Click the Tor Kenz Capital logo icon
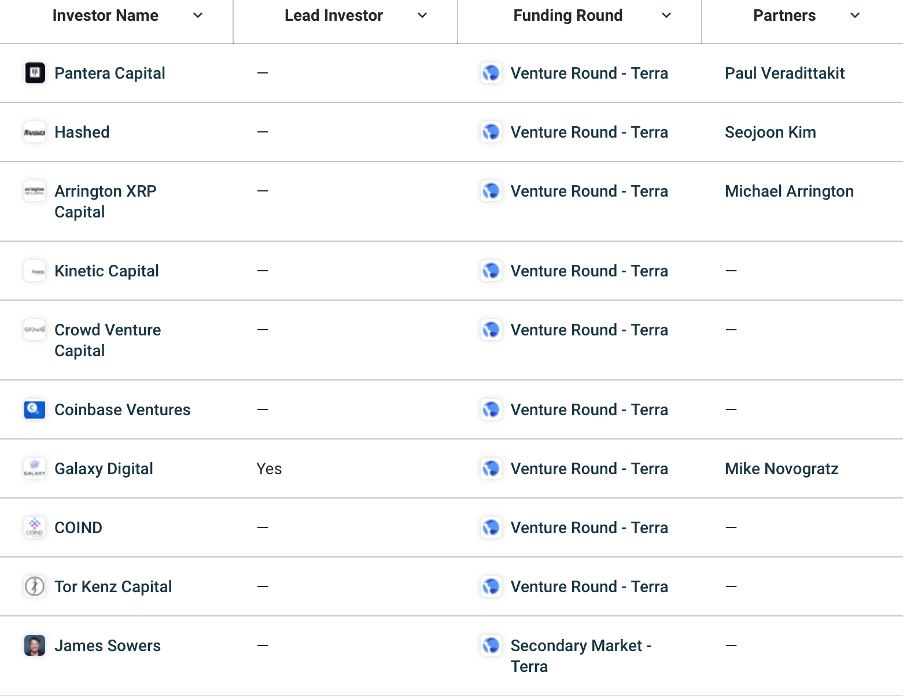Viewport: 904px width, 698px height. pos(35,587)
